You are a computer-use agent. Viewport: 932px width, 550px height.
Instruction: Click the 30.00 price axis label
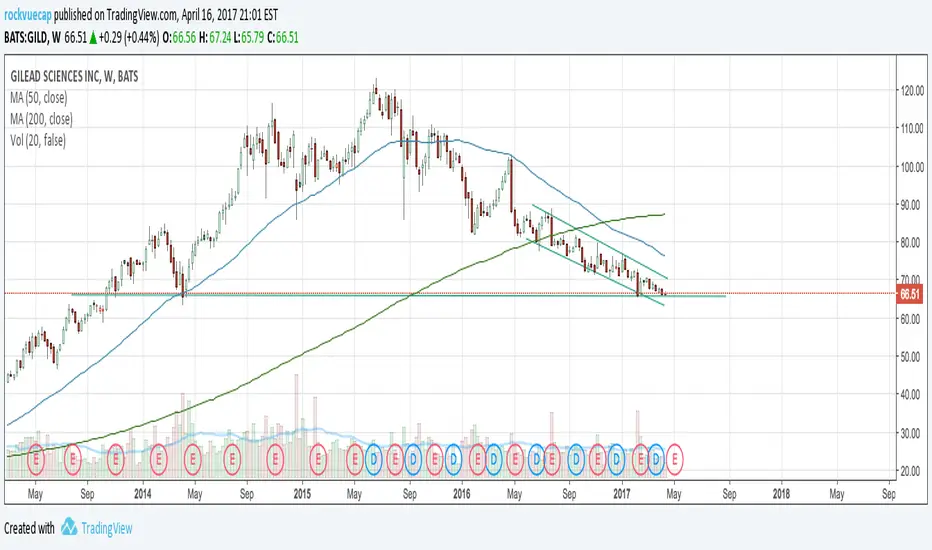[x=912, y=433]
